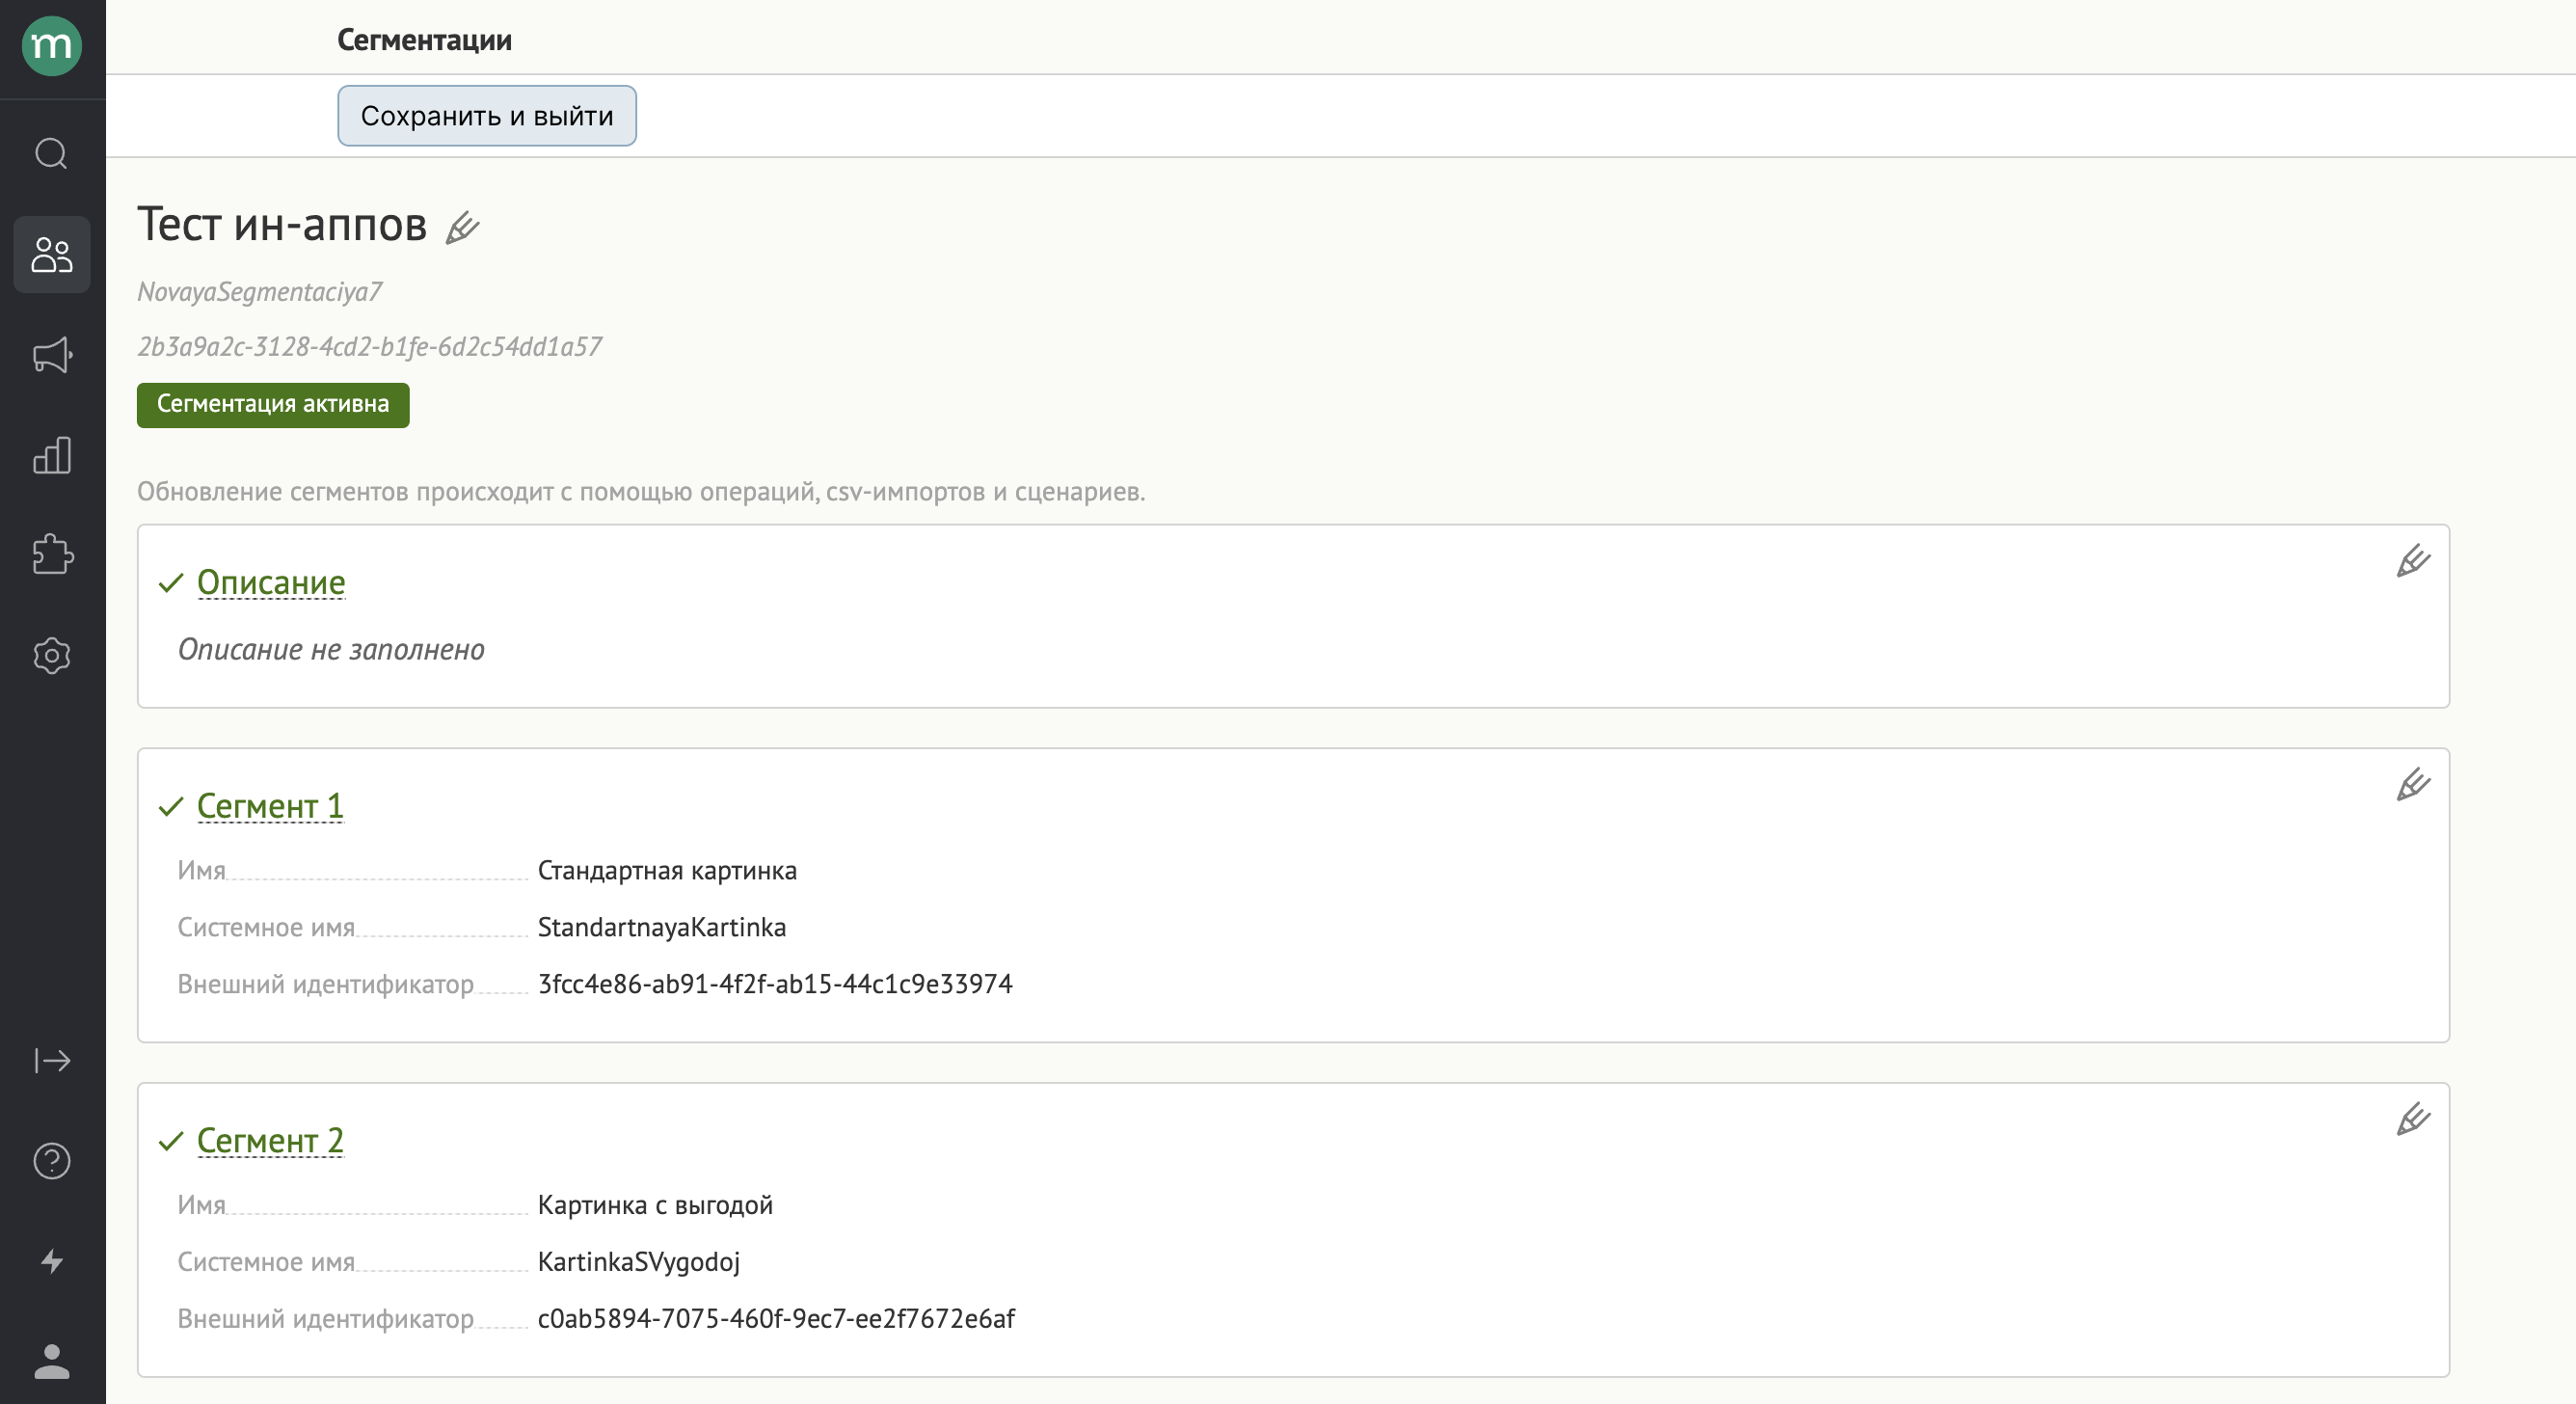Open user profile icon in the sidebar
Screen dimensions: 2576x1404
click(x=52, y=1361)
